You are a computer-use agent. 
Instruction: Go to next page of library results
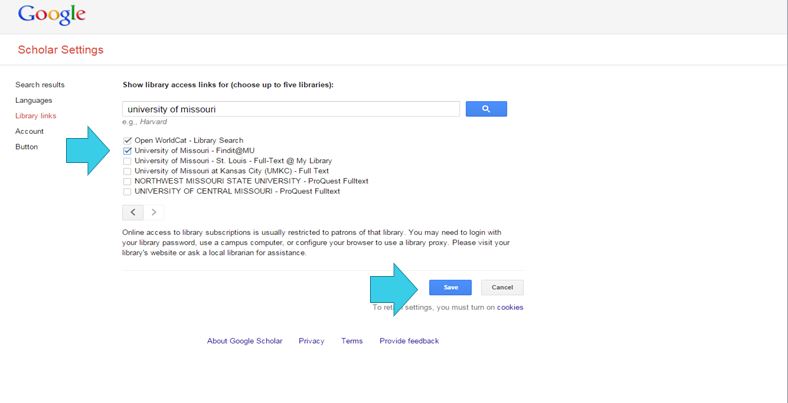154,212
